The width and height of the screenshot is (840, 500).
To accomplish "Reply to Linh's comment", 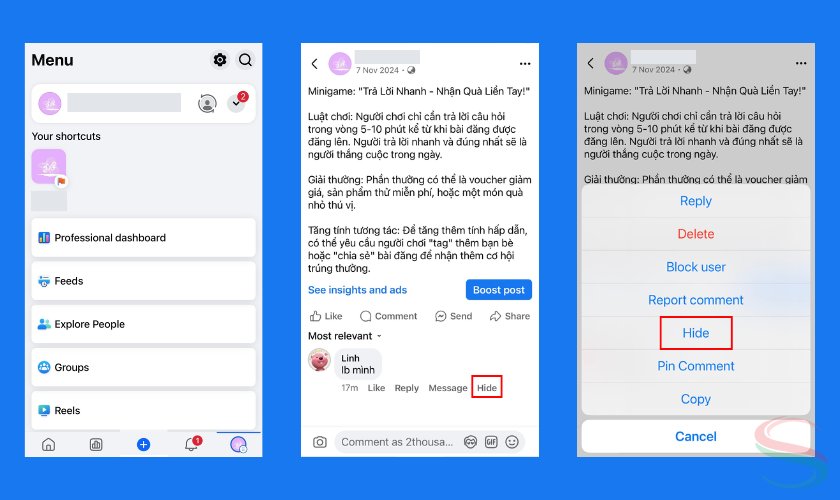I will coord(407,388).
